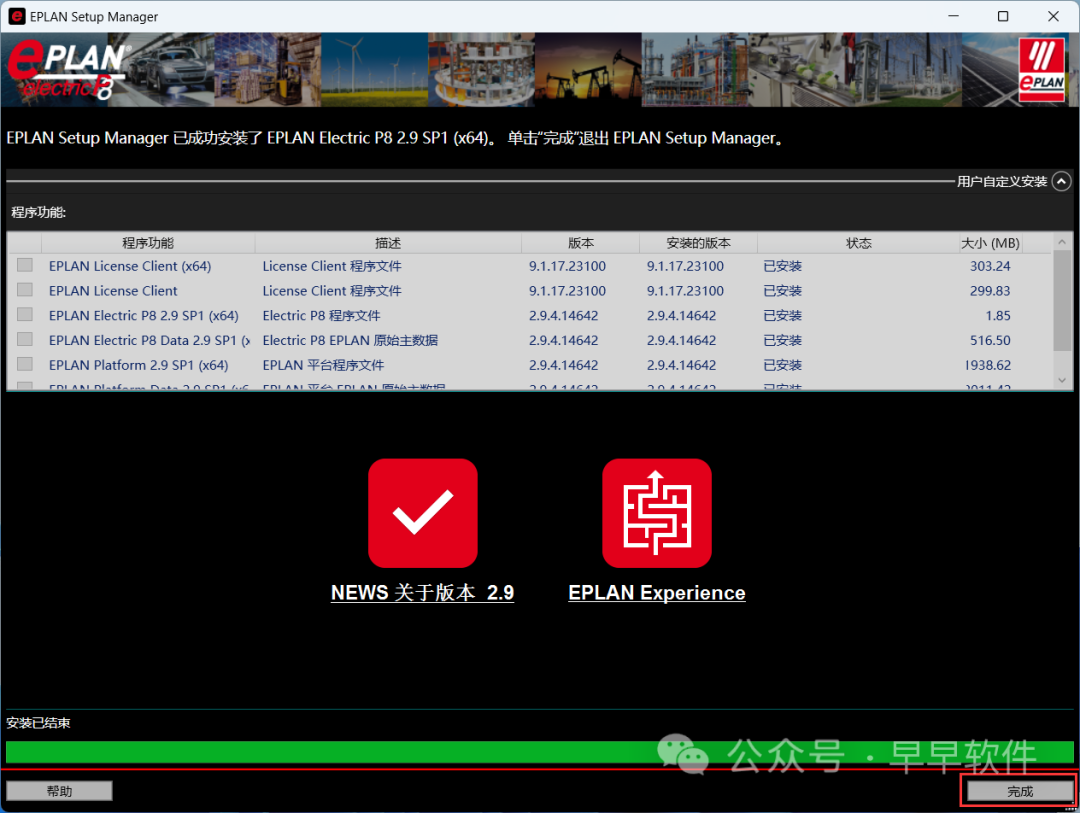
Task: Toggle checkbox for EPLAN License Client (x64)
Action: (x=25, y=266)
